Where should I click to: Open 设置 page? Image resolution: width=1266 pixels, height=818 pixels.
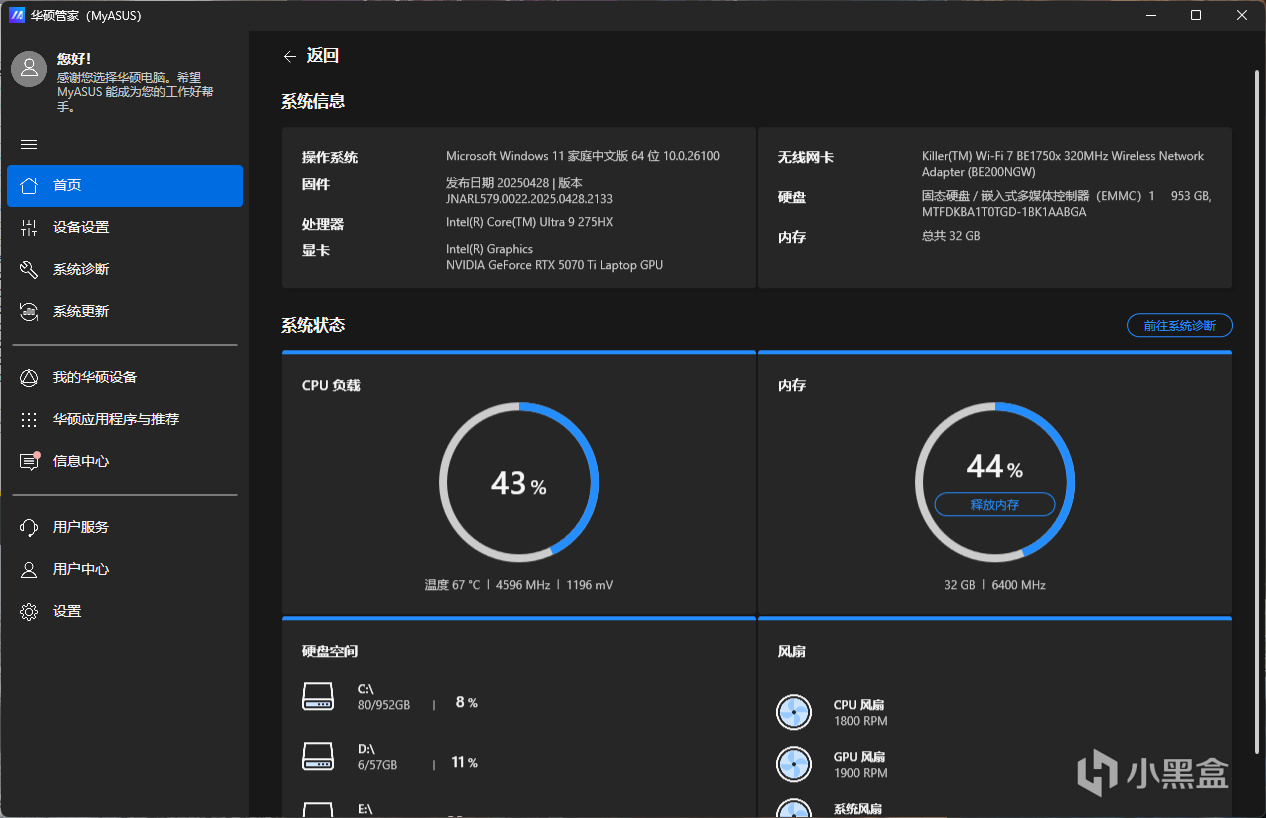125,612
